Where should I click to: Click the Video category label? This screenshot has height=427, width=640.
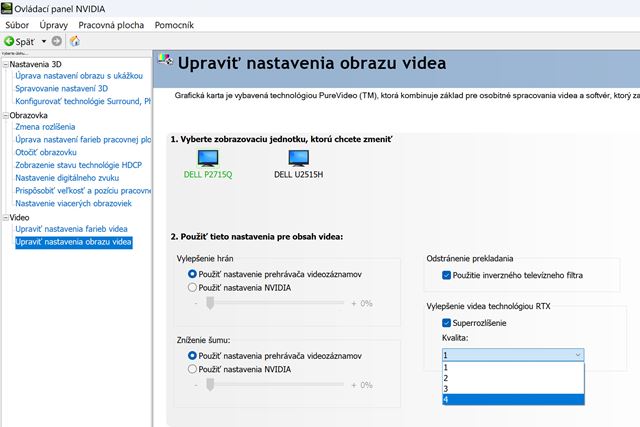(19, 218)
